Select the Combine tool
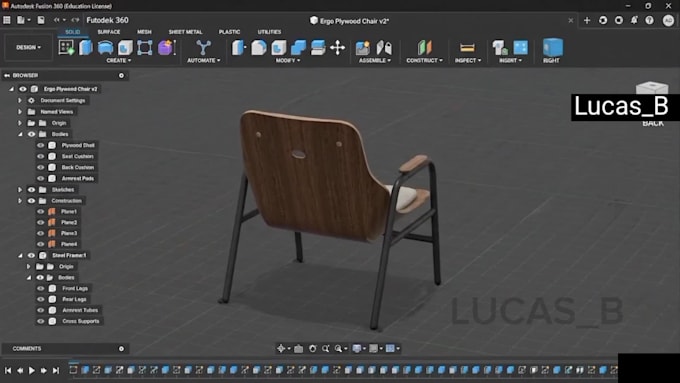The width and height of the screenshot is (680, 383). [x=298, y=48]
